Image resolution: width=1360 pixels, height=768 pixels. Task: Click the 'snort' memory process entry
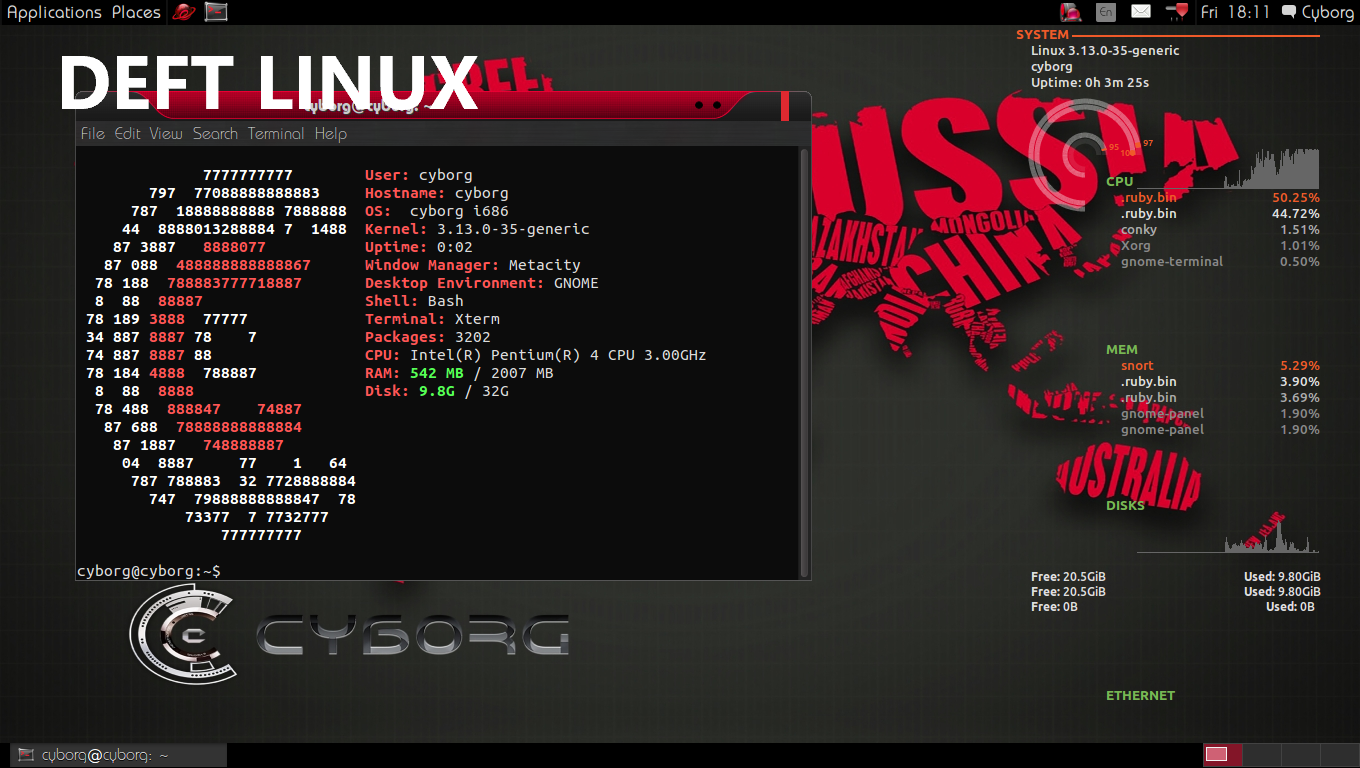coord(1137,366)
